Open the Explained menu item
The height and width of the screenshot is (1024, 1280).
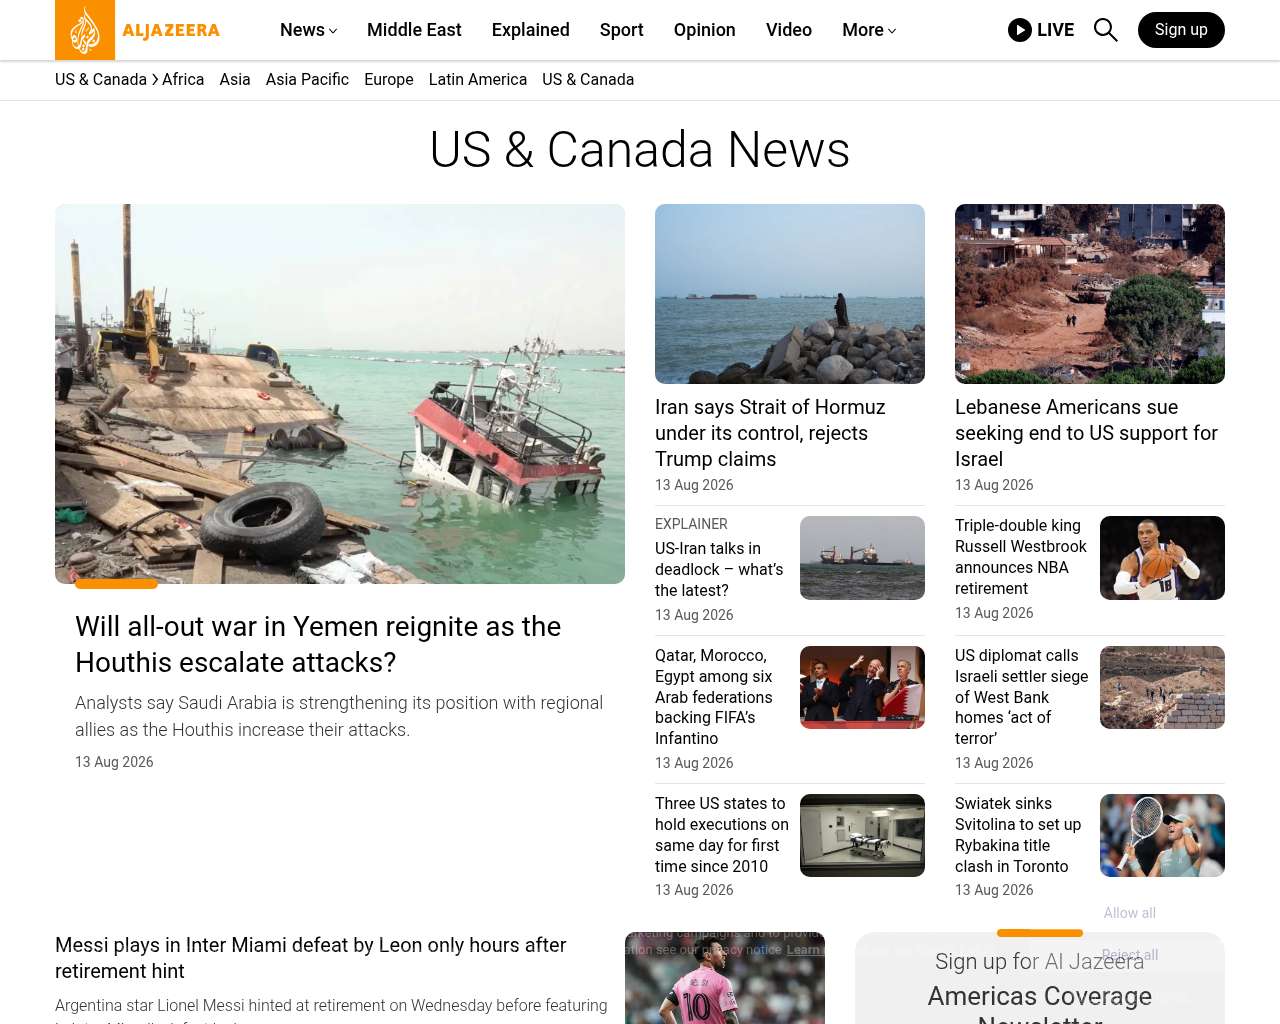click(x=531, y=30)
